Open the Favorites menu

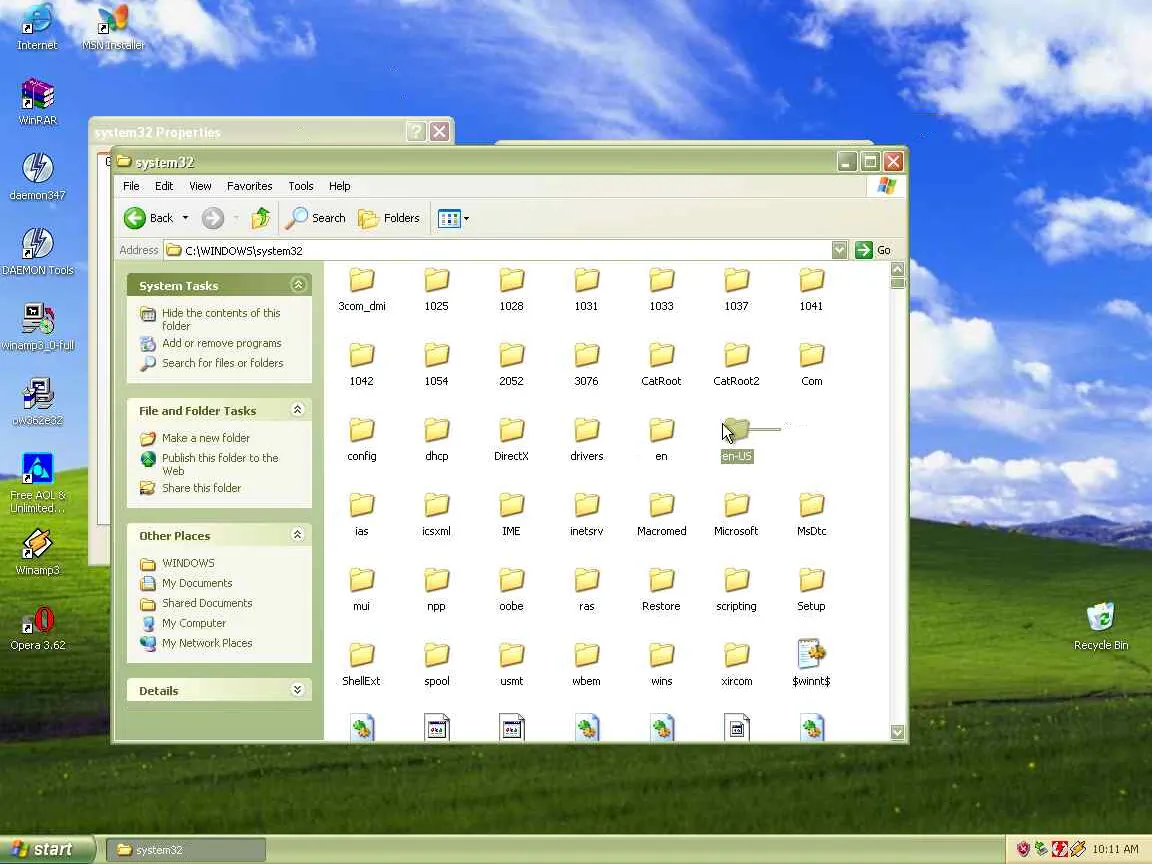click(250, 186)
